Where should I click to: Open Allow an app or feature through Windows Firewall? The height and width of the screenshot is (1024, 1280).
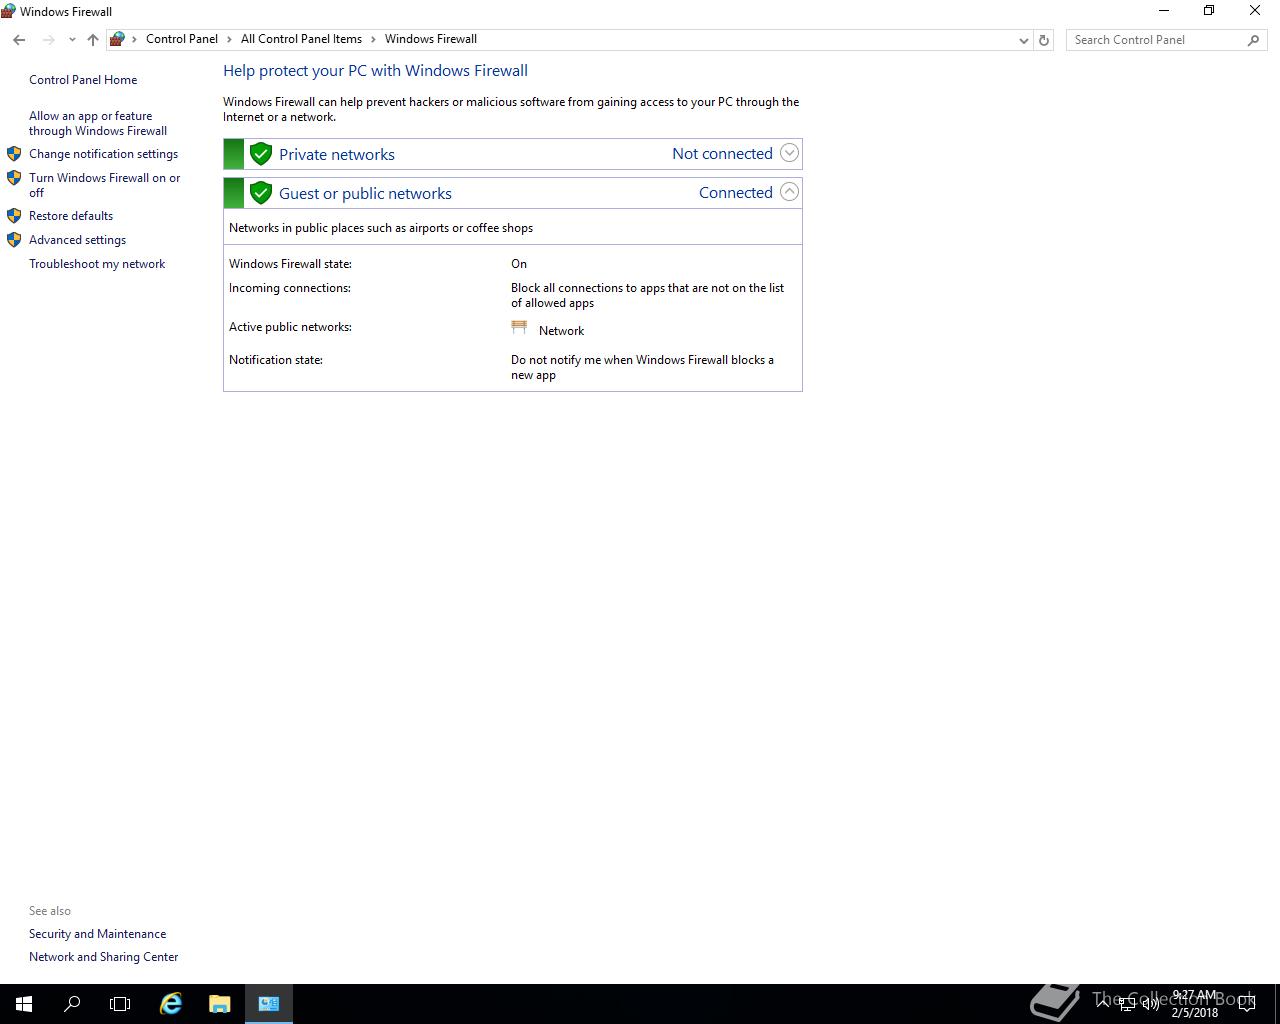tap(98, 123)
